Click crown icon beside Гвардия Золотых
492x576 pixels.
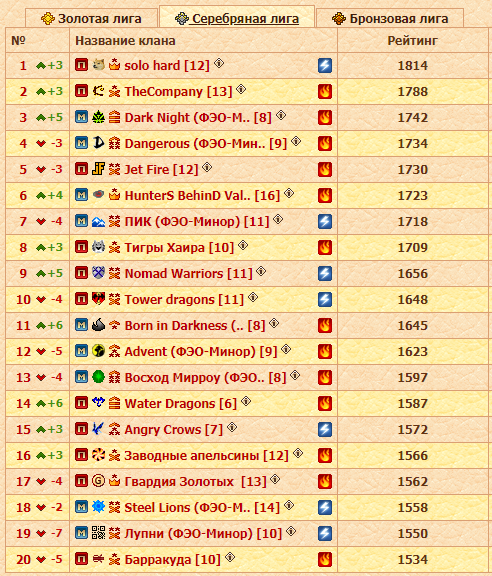click(x=114, y=480)
